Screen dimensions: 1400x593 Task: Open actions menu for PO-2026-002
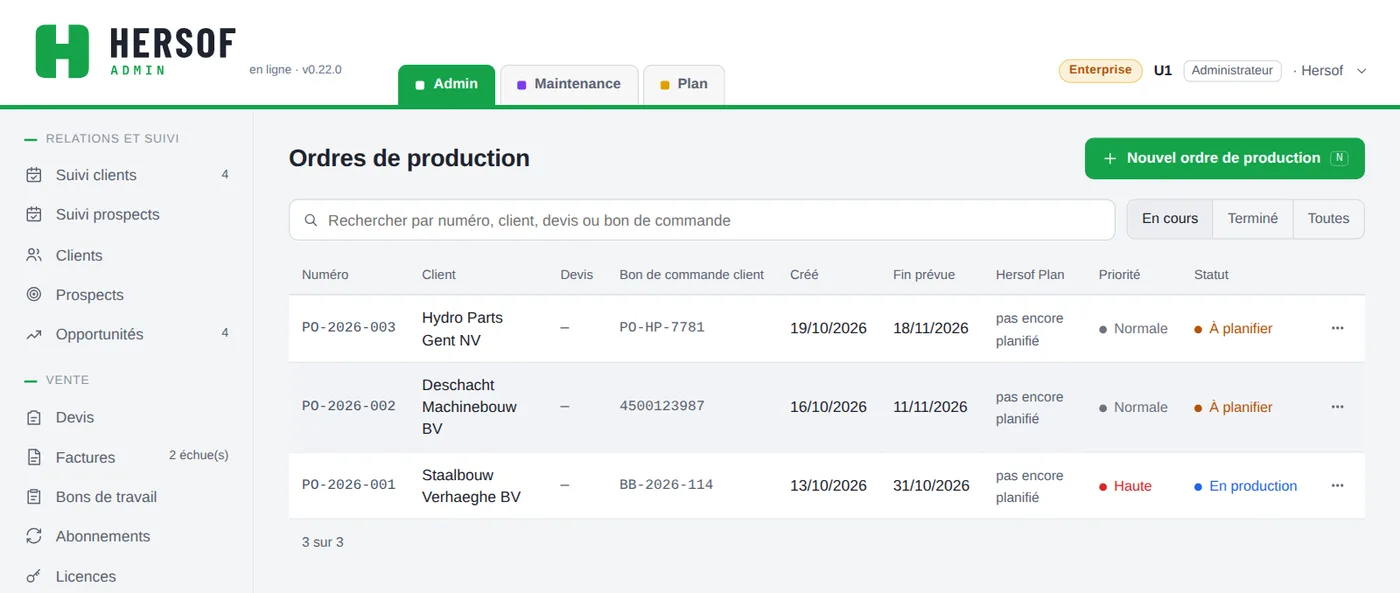coord(1337,407)
